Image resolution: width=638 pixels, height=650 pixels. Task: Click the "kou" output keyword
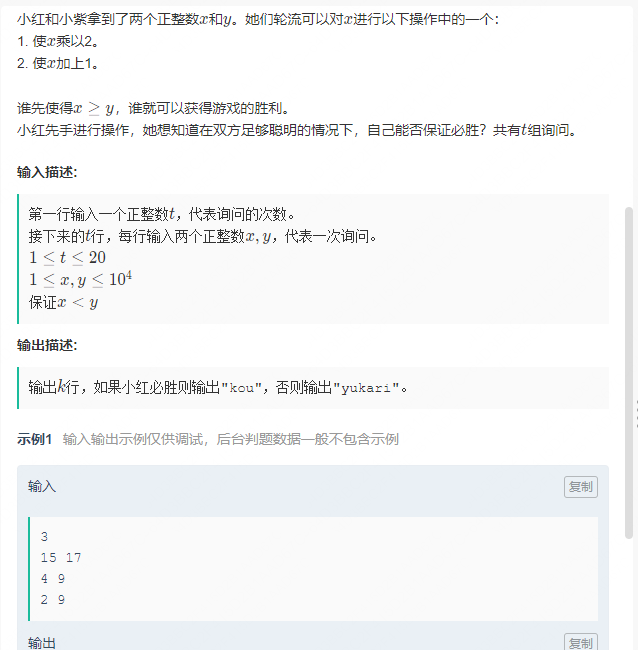click(241, 388)
